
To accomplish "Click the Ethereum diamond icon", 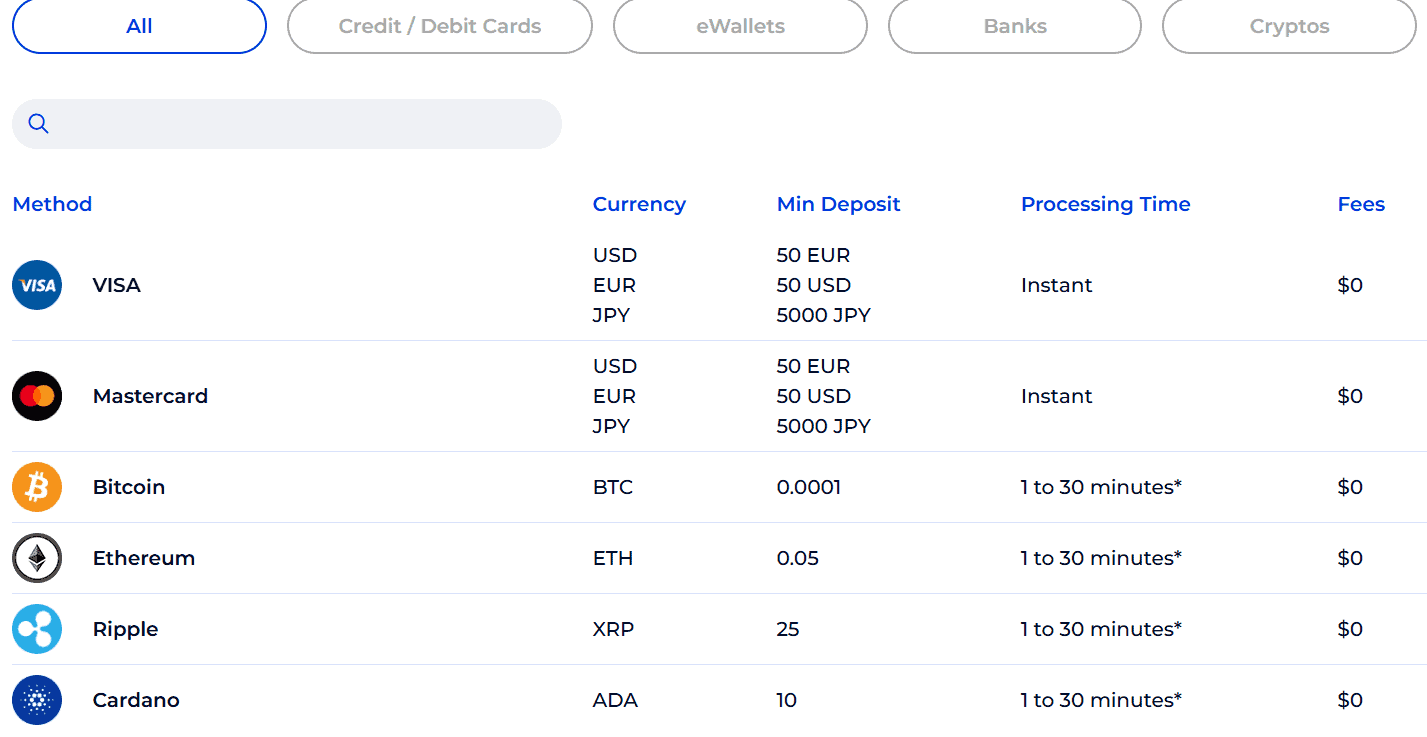I will click(x=37, y=558).
